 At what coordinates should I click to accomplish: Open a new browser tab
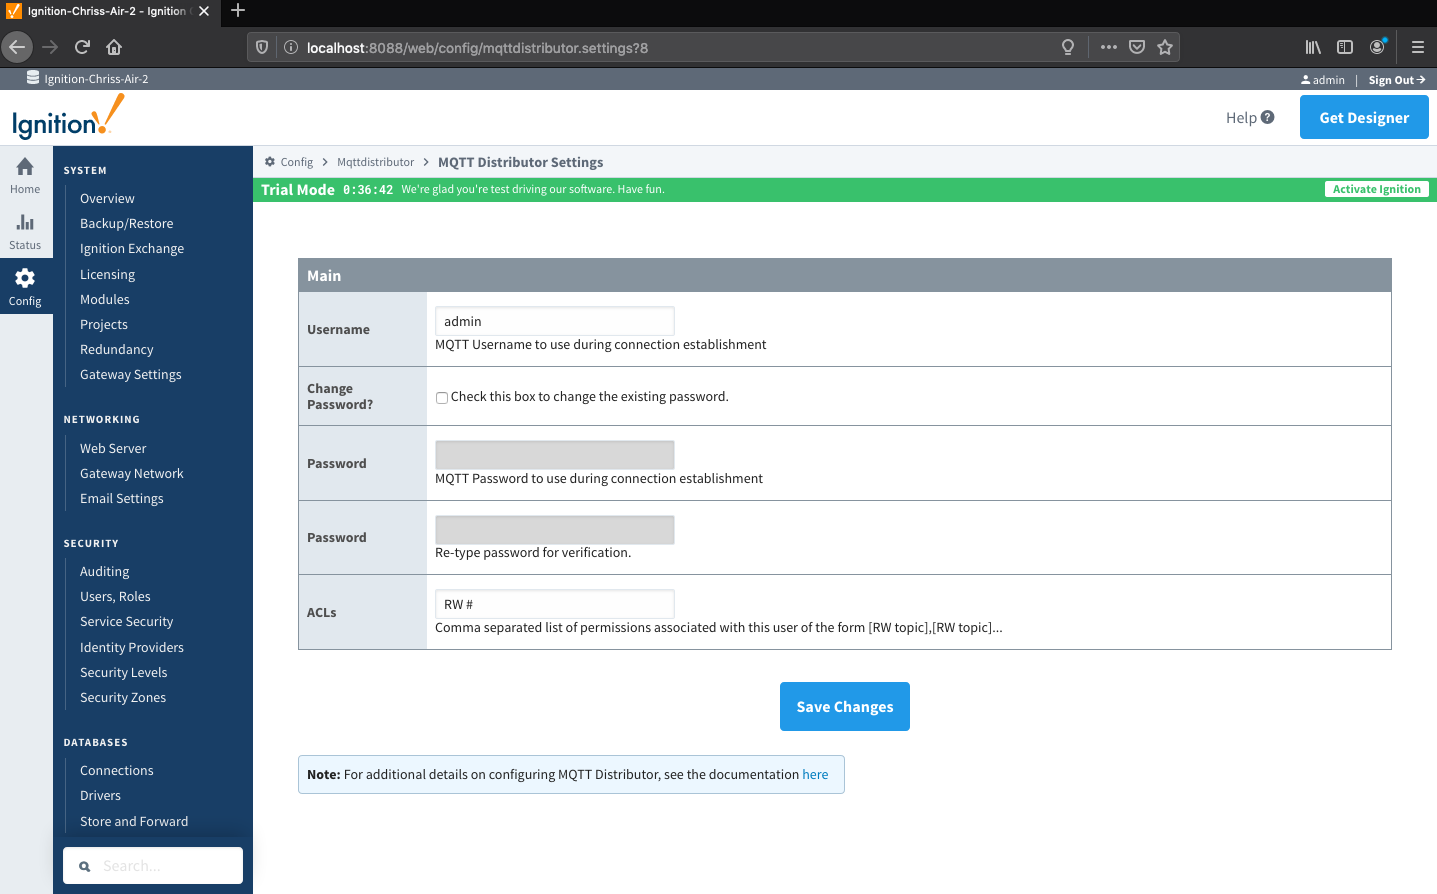[238, 11]
